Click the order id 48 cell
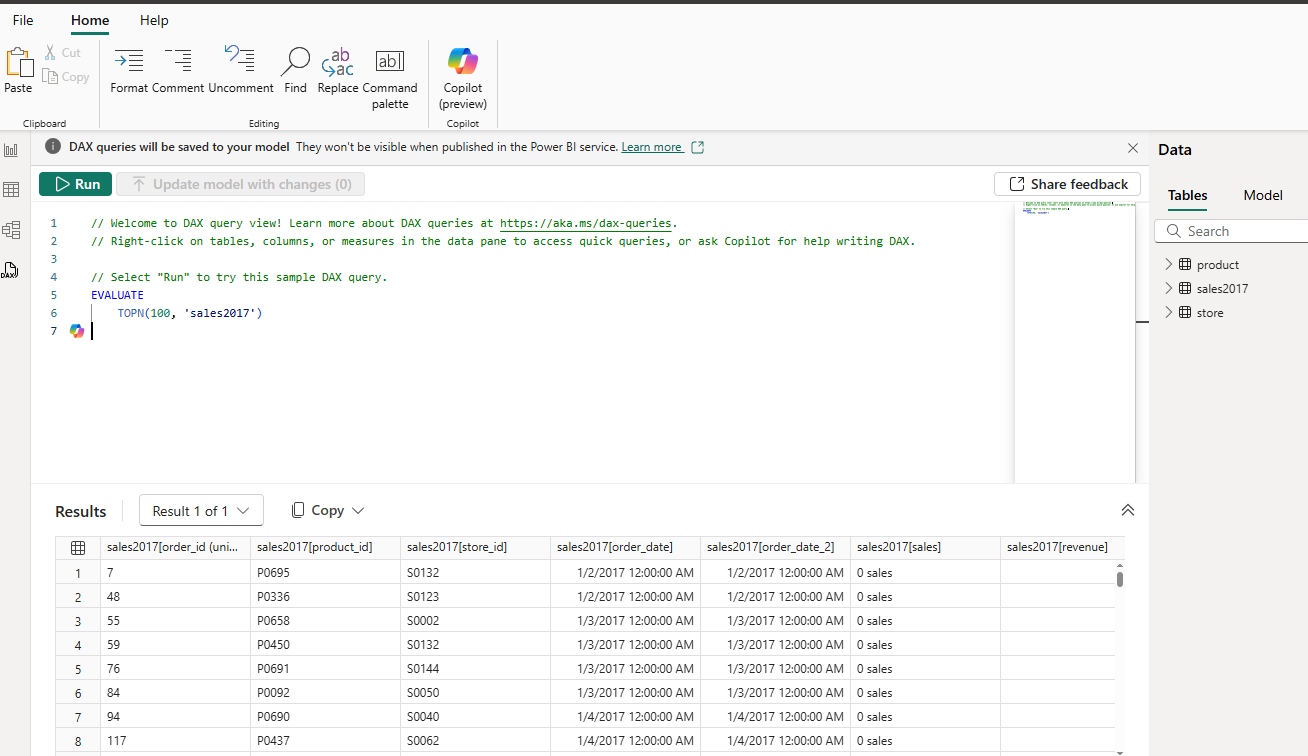1308x756 pixels. 175,597
